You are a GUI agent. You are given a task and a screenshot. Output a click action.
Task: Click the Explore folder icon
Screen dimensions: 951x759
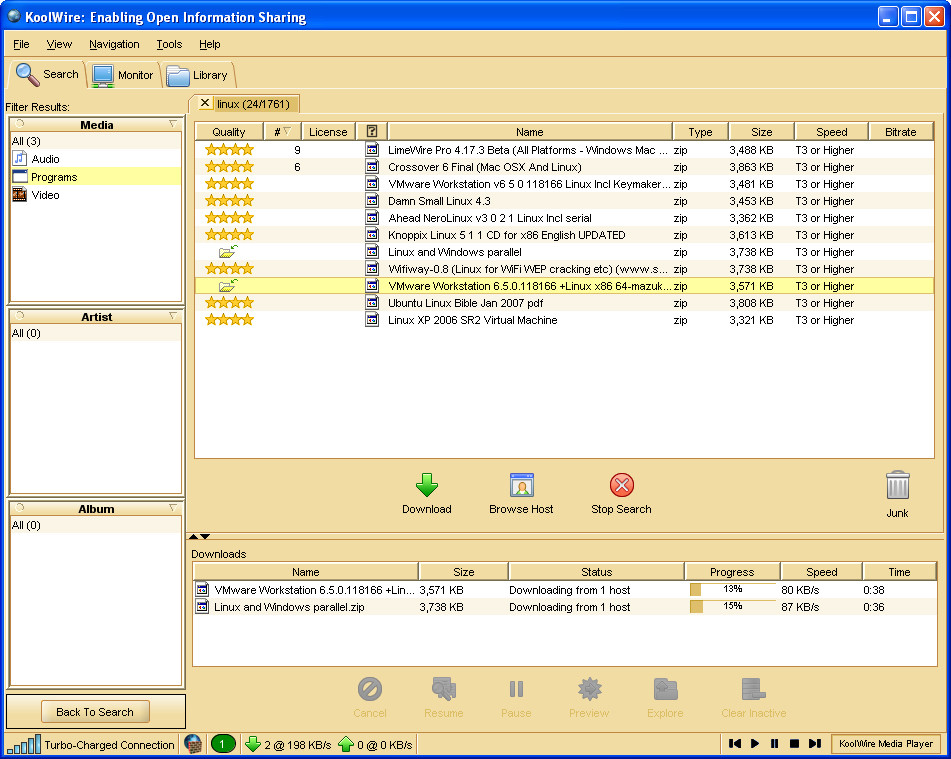point(665,689)
